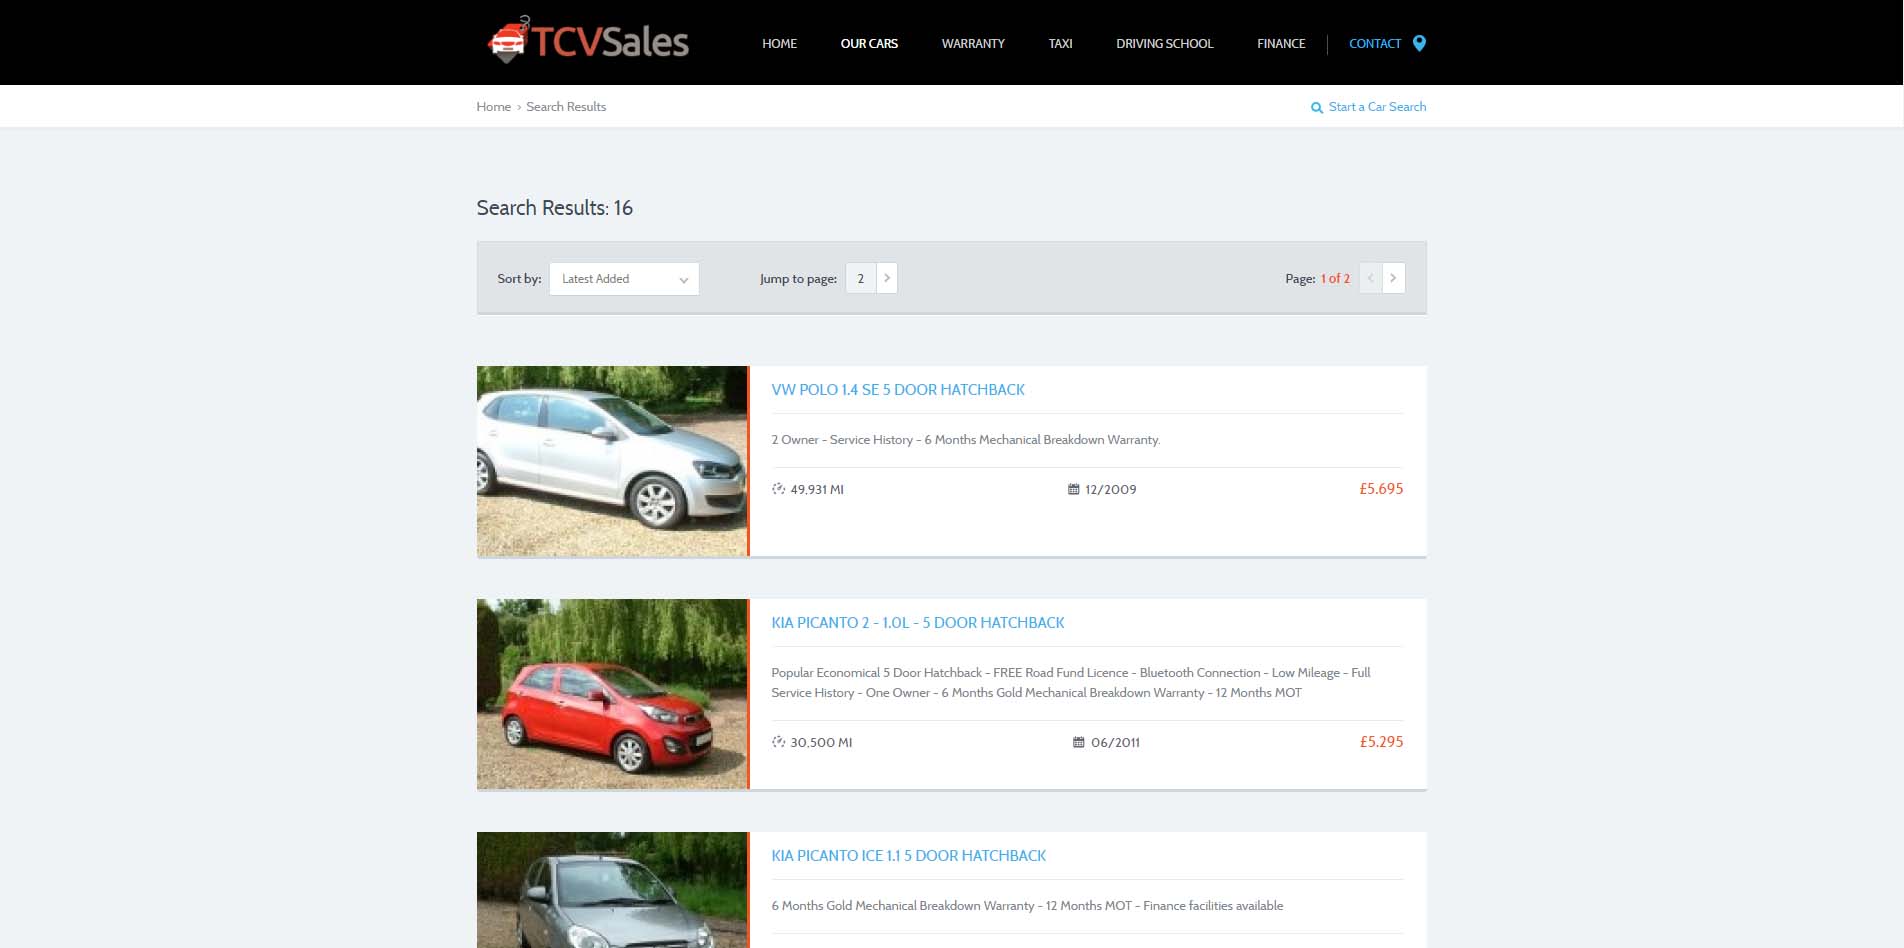Viewport: 1904px width, 948px height.
Task: Click the Jump to page number field
Action: (x=861, y=278)
